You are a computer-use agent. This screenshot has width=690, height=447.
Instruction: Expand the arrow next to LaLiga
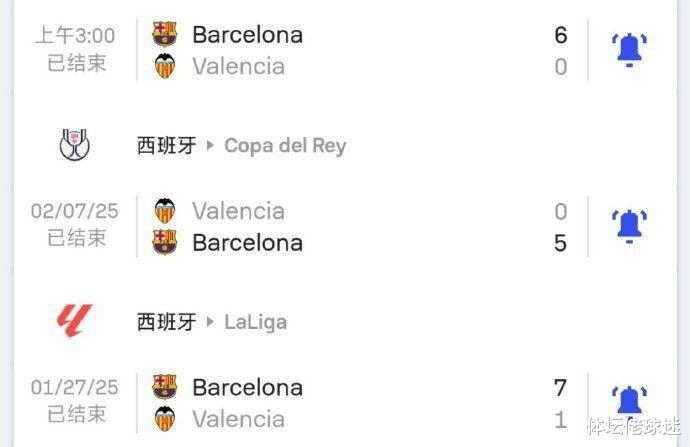210,322
